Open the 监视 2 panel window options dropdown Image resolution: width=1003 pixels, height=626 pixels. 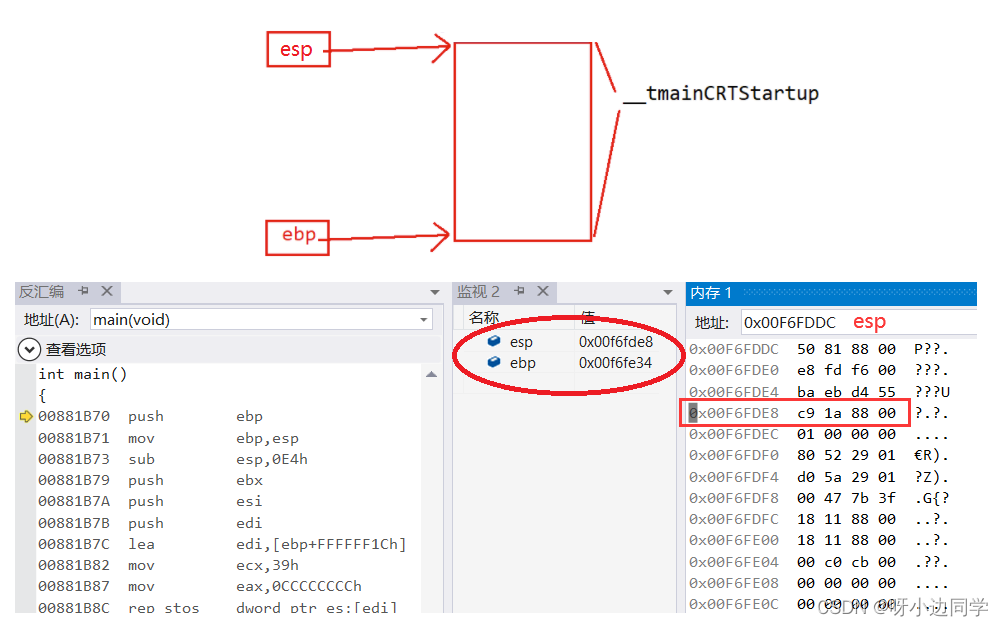pyautogui.click(x=668, y=292)
